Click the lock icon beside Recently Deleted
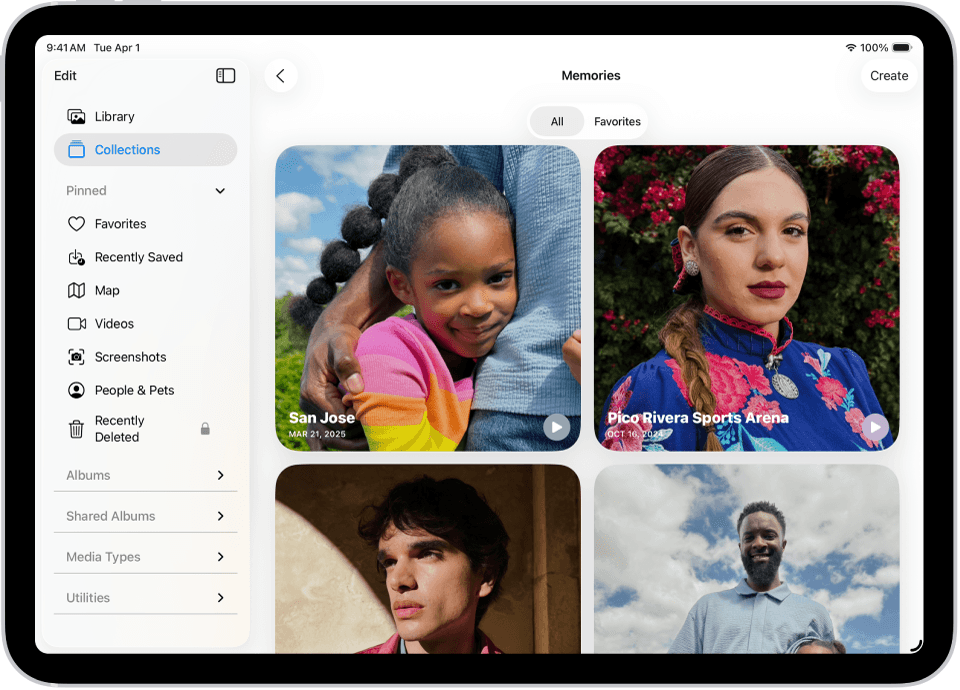This screenshot has height=690, width=960. [x=205, y=429]
